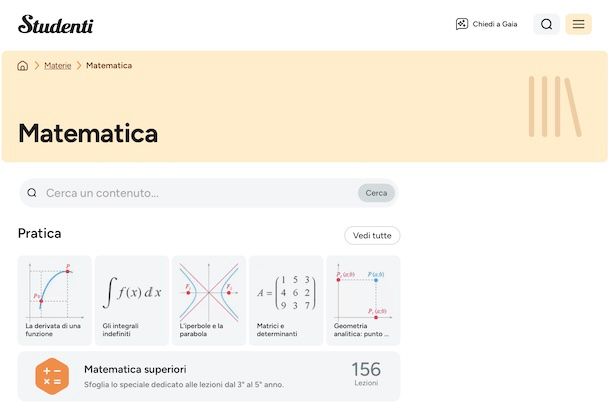Open L'iperbole e la parabola card
610x413 pixels.
pyautogui.click(x=209, y=300)
